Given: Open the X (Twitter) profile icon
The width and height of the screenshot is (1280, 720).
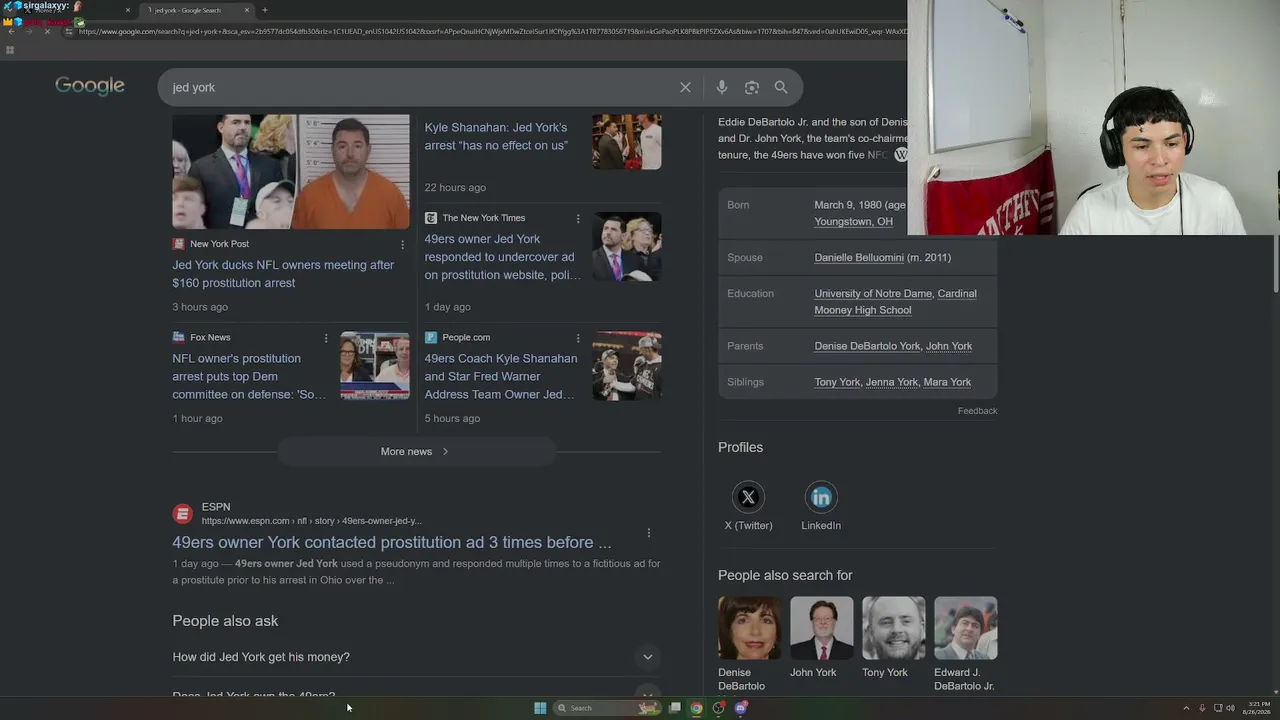Looking at the screenshot, I should (x=748, y=497).
